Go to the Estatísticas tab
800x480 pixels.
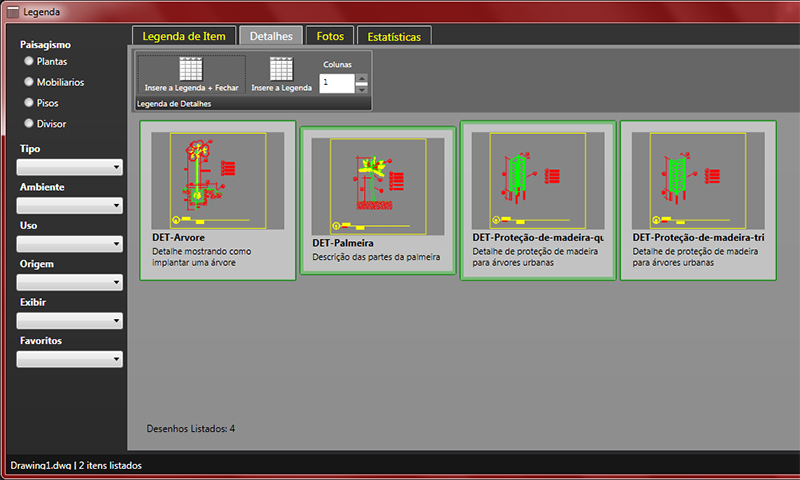pyautogui.click(x=394, y=37)
